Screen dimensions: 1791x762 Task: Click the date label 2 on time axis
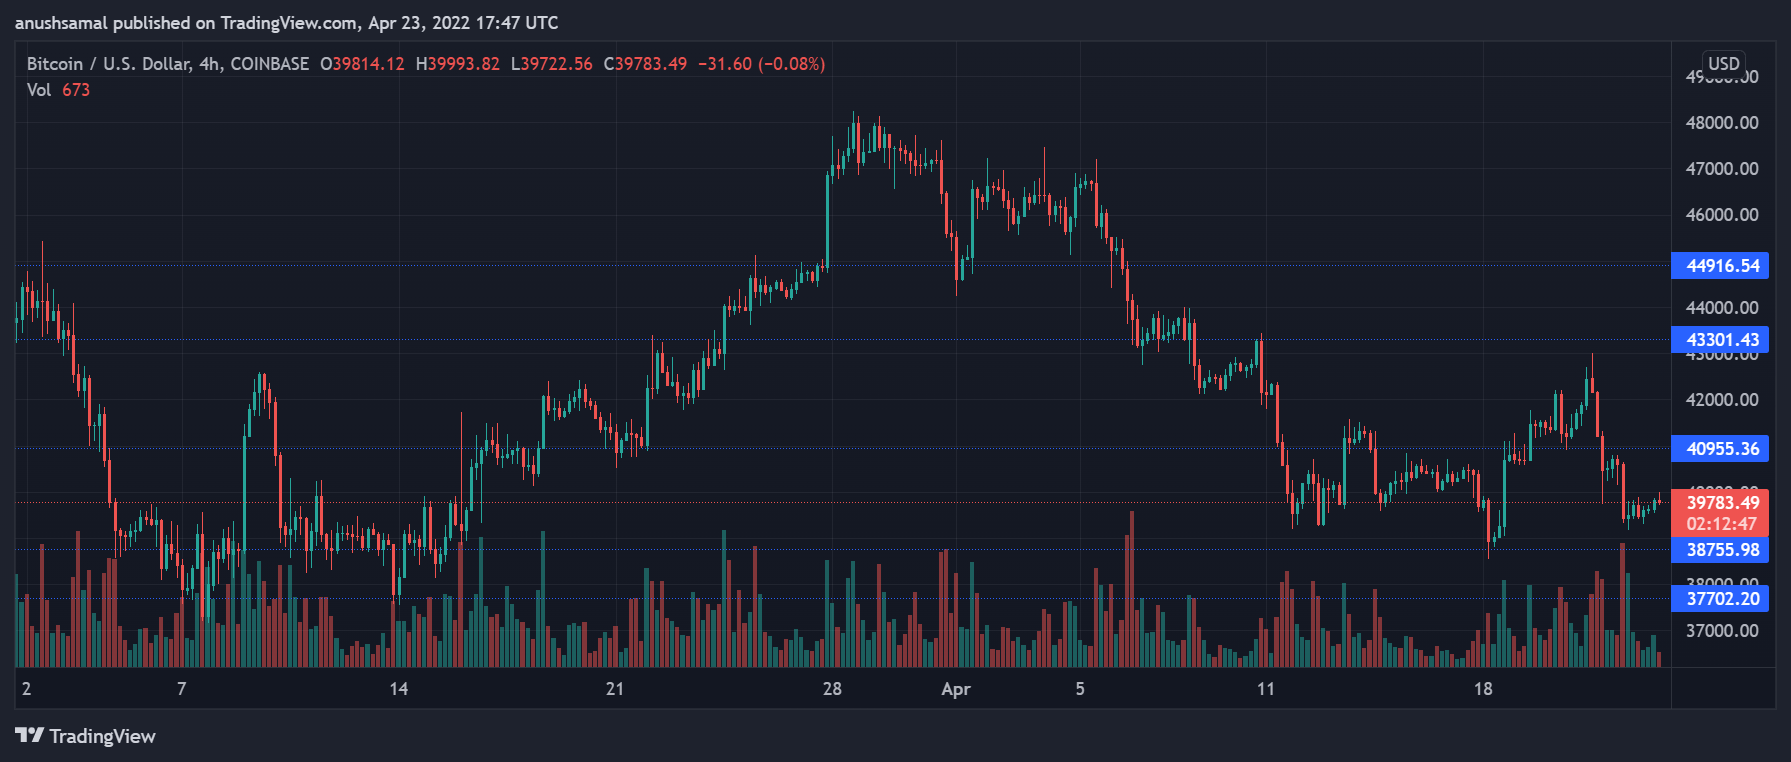(x=26, y=689)
